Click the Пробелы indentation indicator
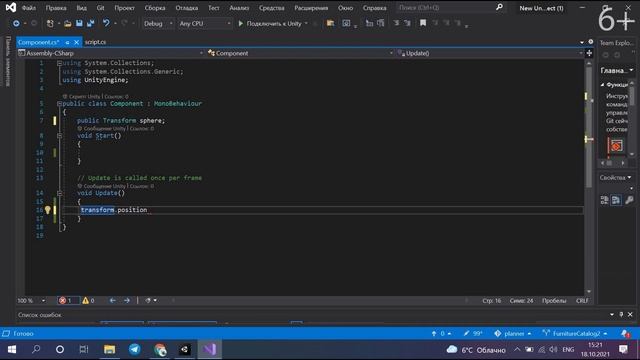 tap(554, 300)
